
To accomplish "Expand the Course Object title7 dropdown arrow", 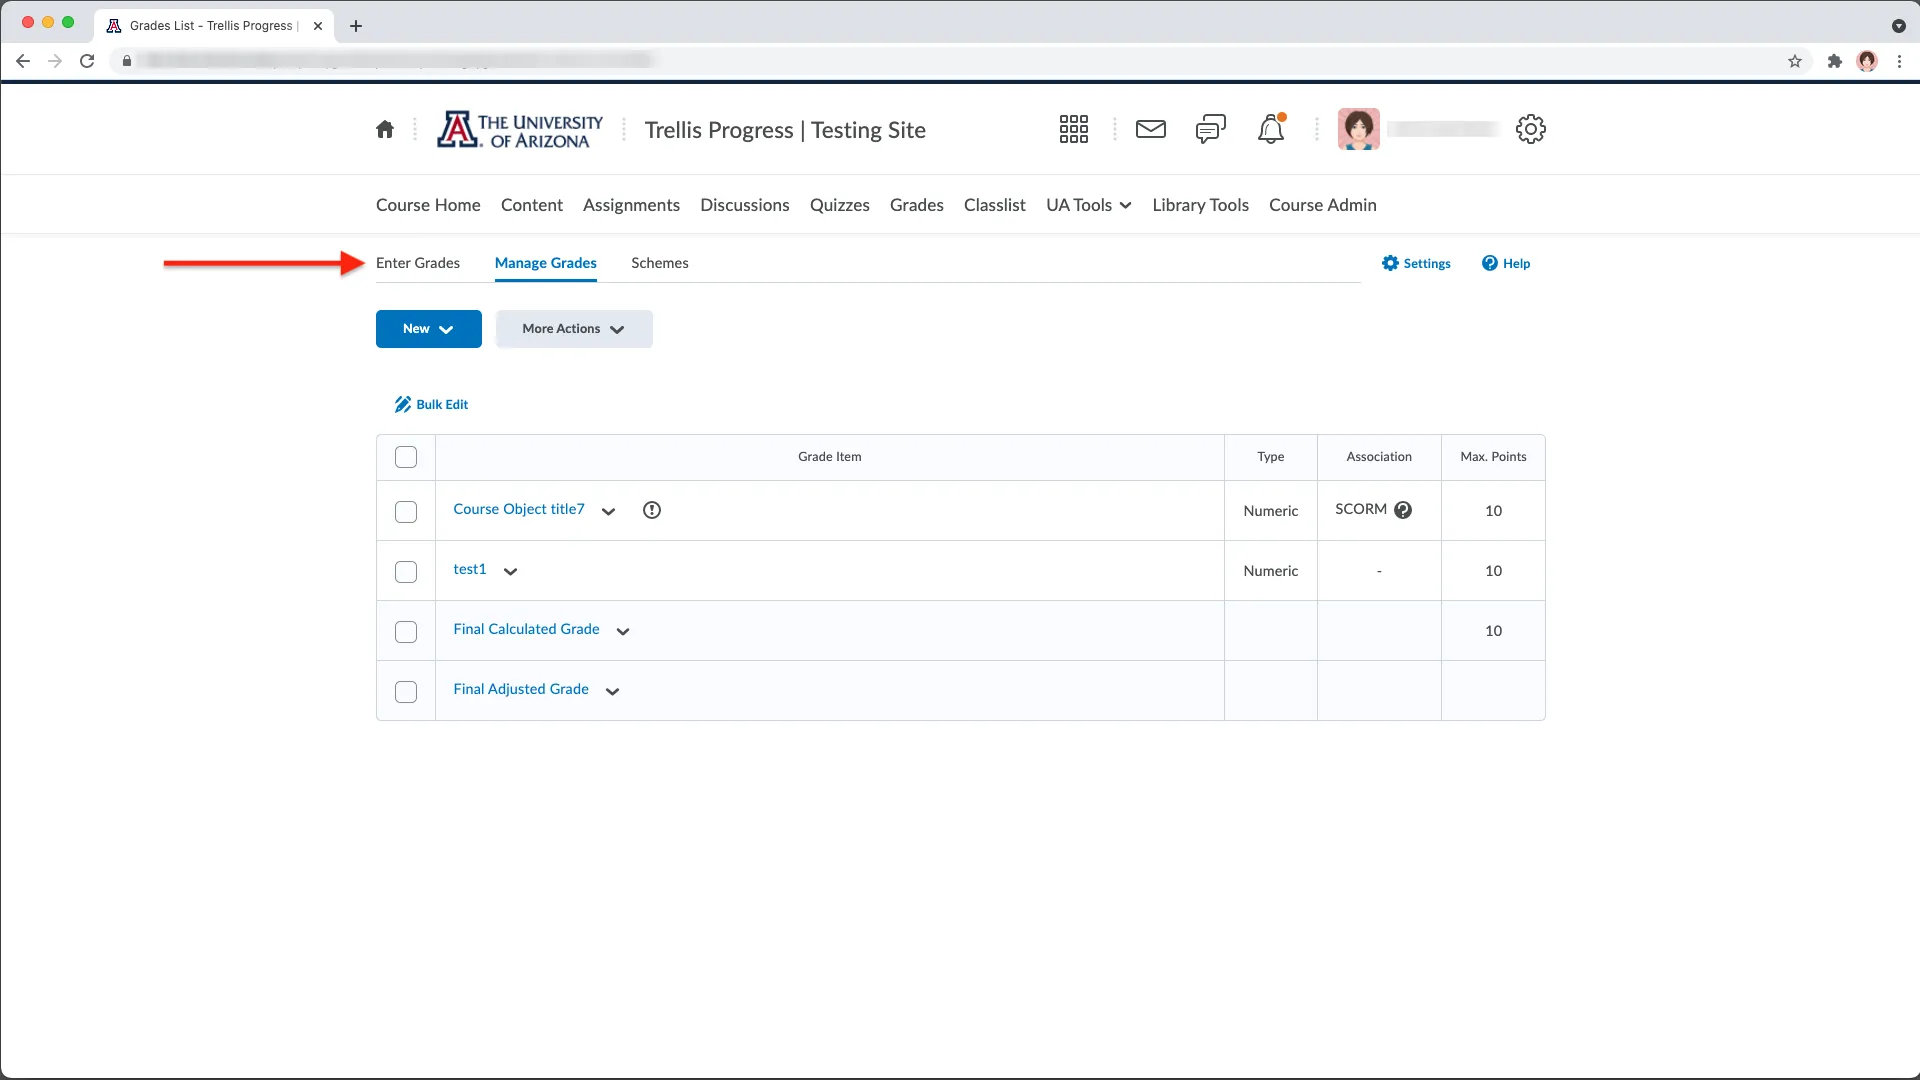I will 608,510.
